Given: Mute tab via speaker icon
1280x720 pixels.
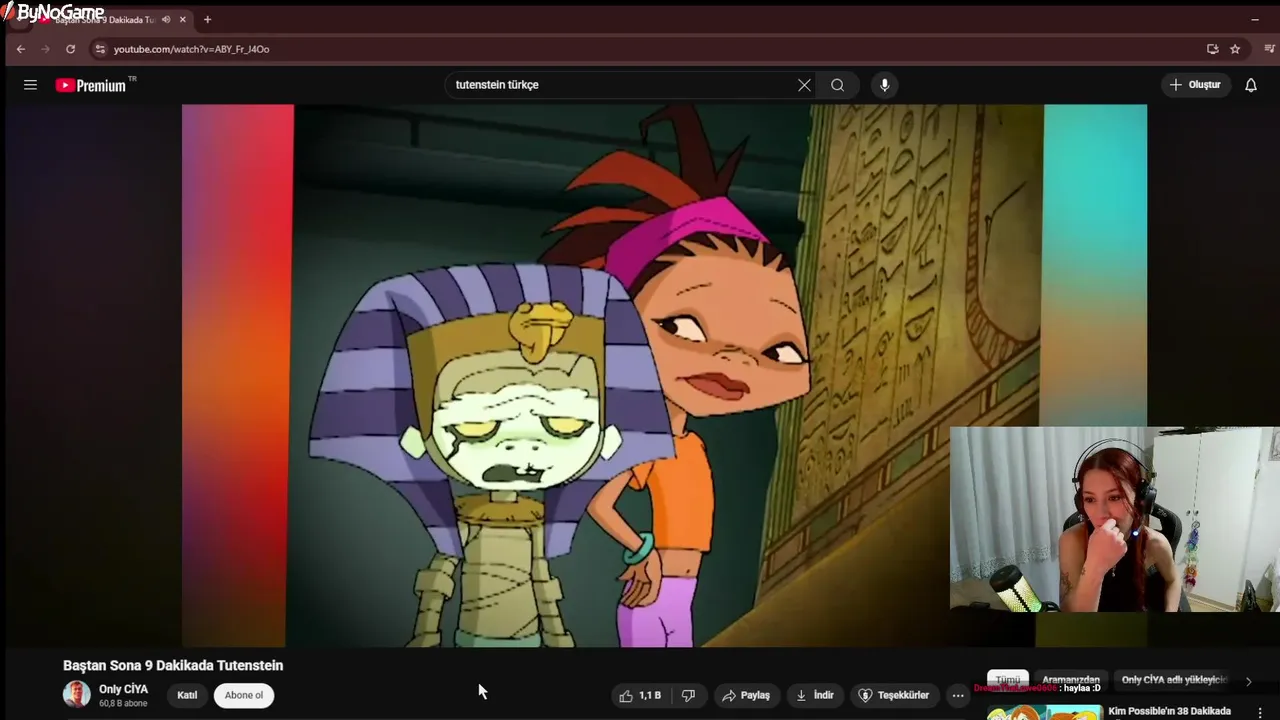Looking at the screenshot, I should point(166,19).
